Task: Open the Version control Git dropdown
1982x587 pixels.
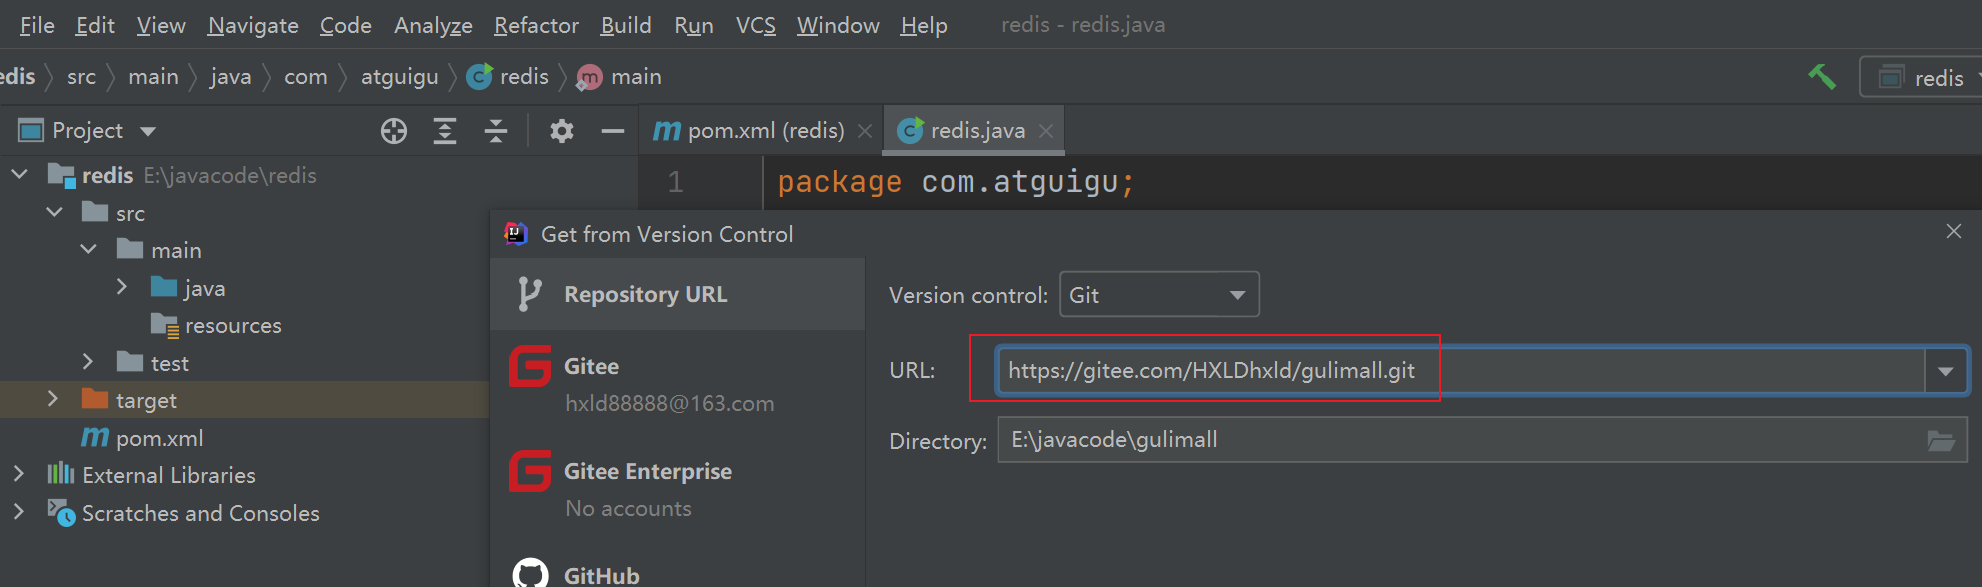Action: tap(1159, 295)
